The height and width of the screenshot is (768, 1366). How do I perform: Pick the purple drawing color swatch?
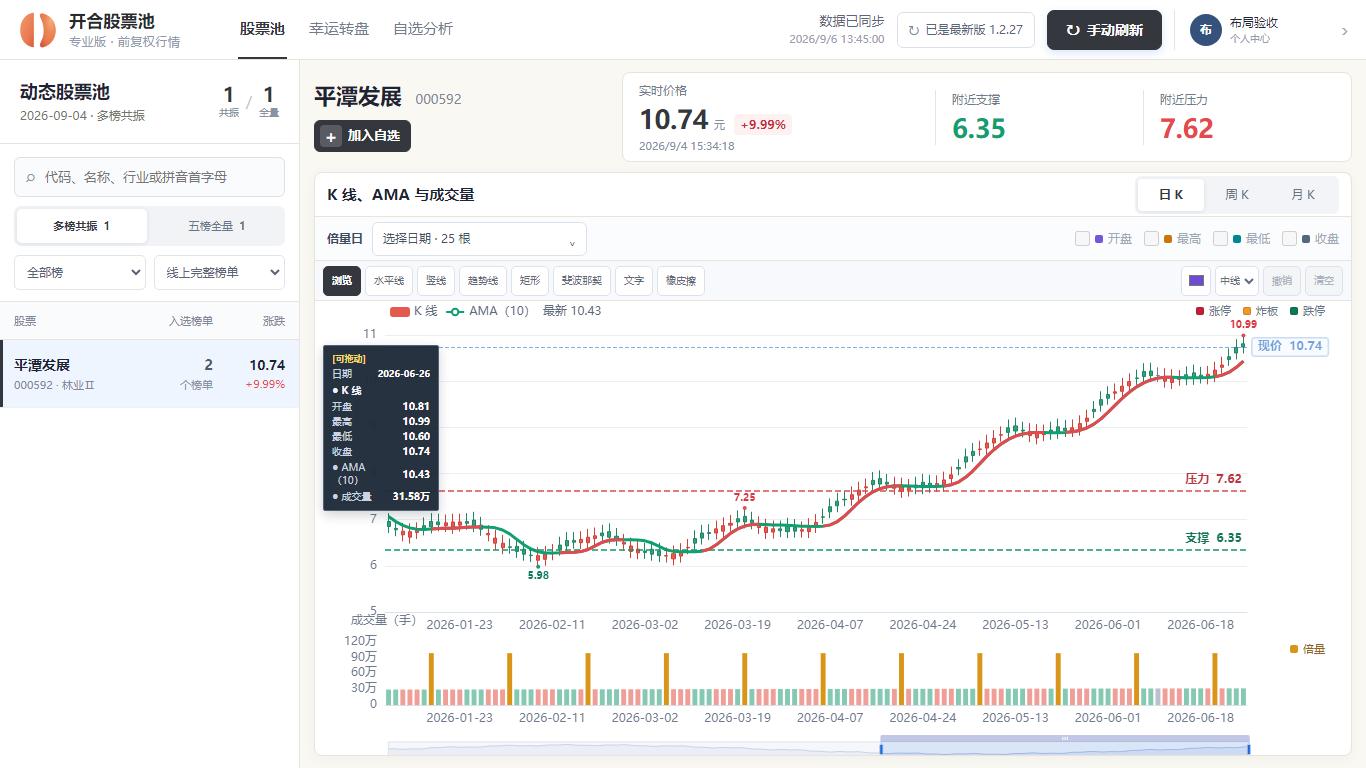pos(1196,281)
